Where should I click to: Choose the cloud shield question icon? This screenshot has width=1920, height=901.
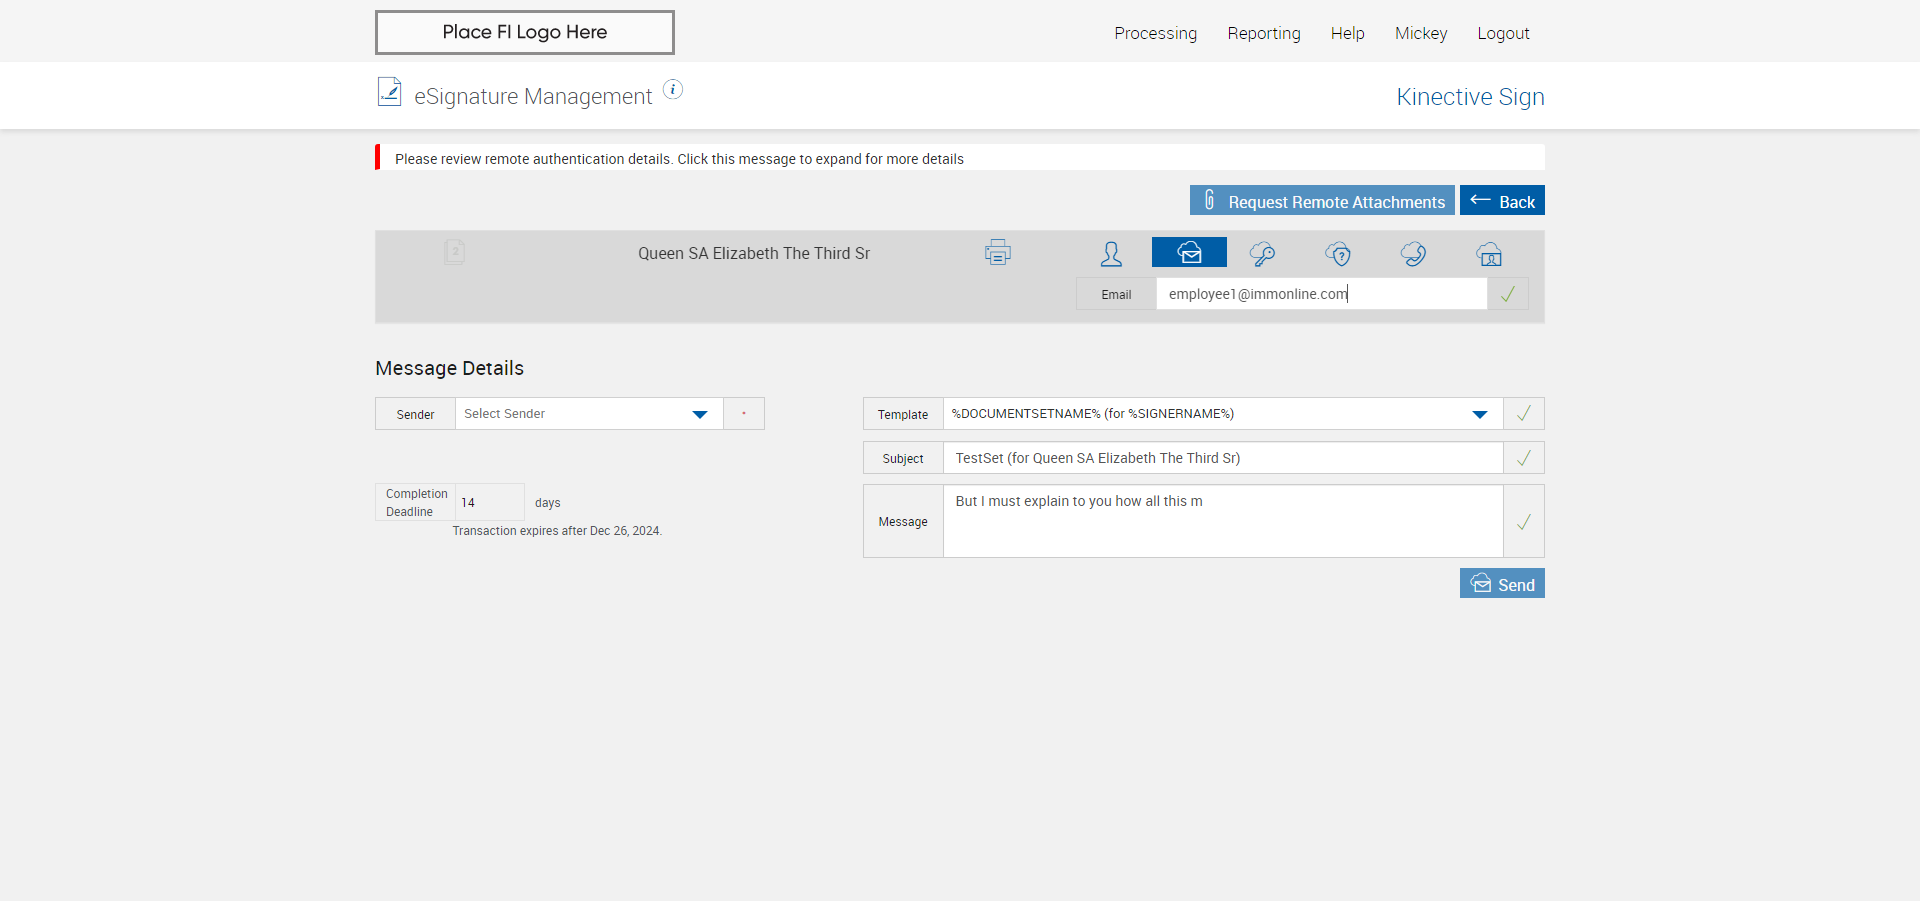pos(1338,254)
